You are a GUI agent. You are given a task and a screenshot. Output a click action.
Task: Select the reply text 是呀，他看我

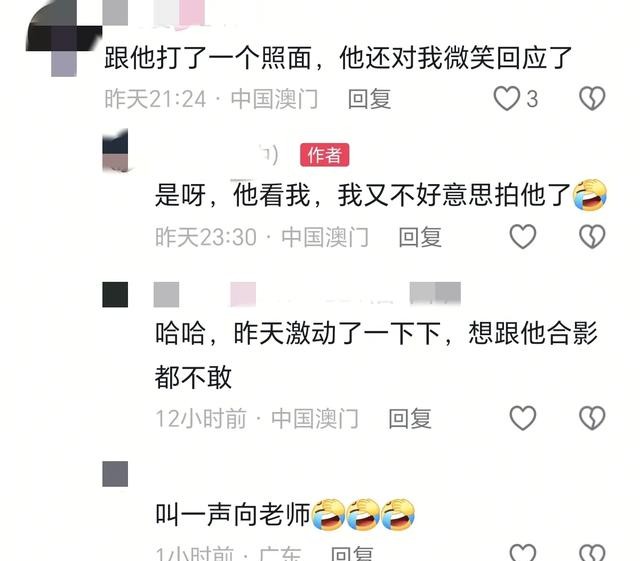click(233, 195)
